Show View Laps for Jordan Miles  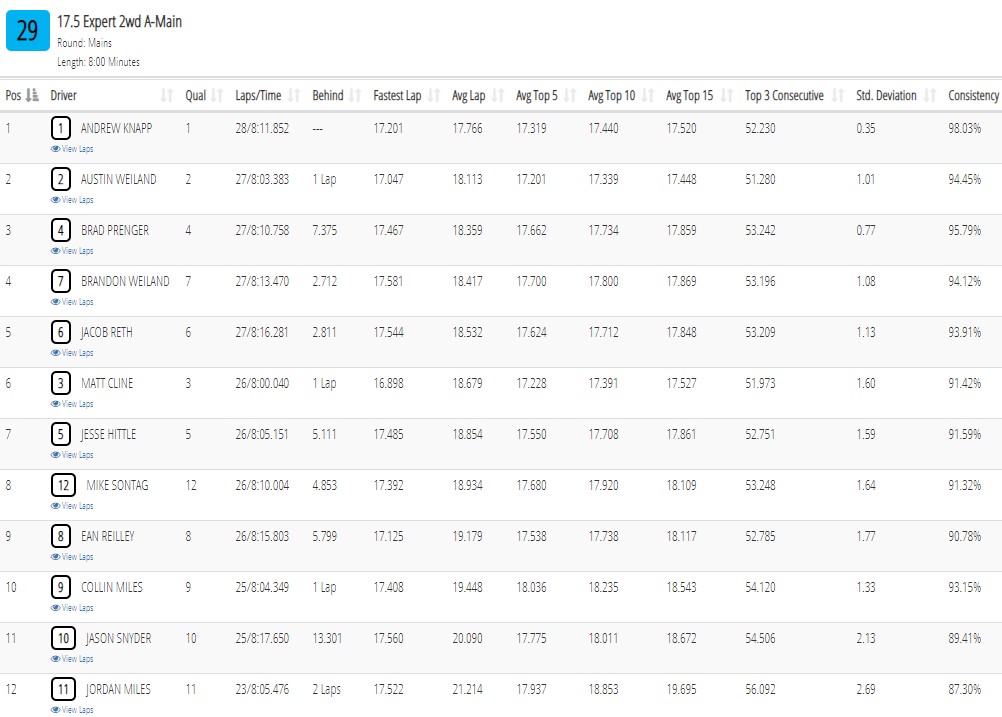point(72,710)
